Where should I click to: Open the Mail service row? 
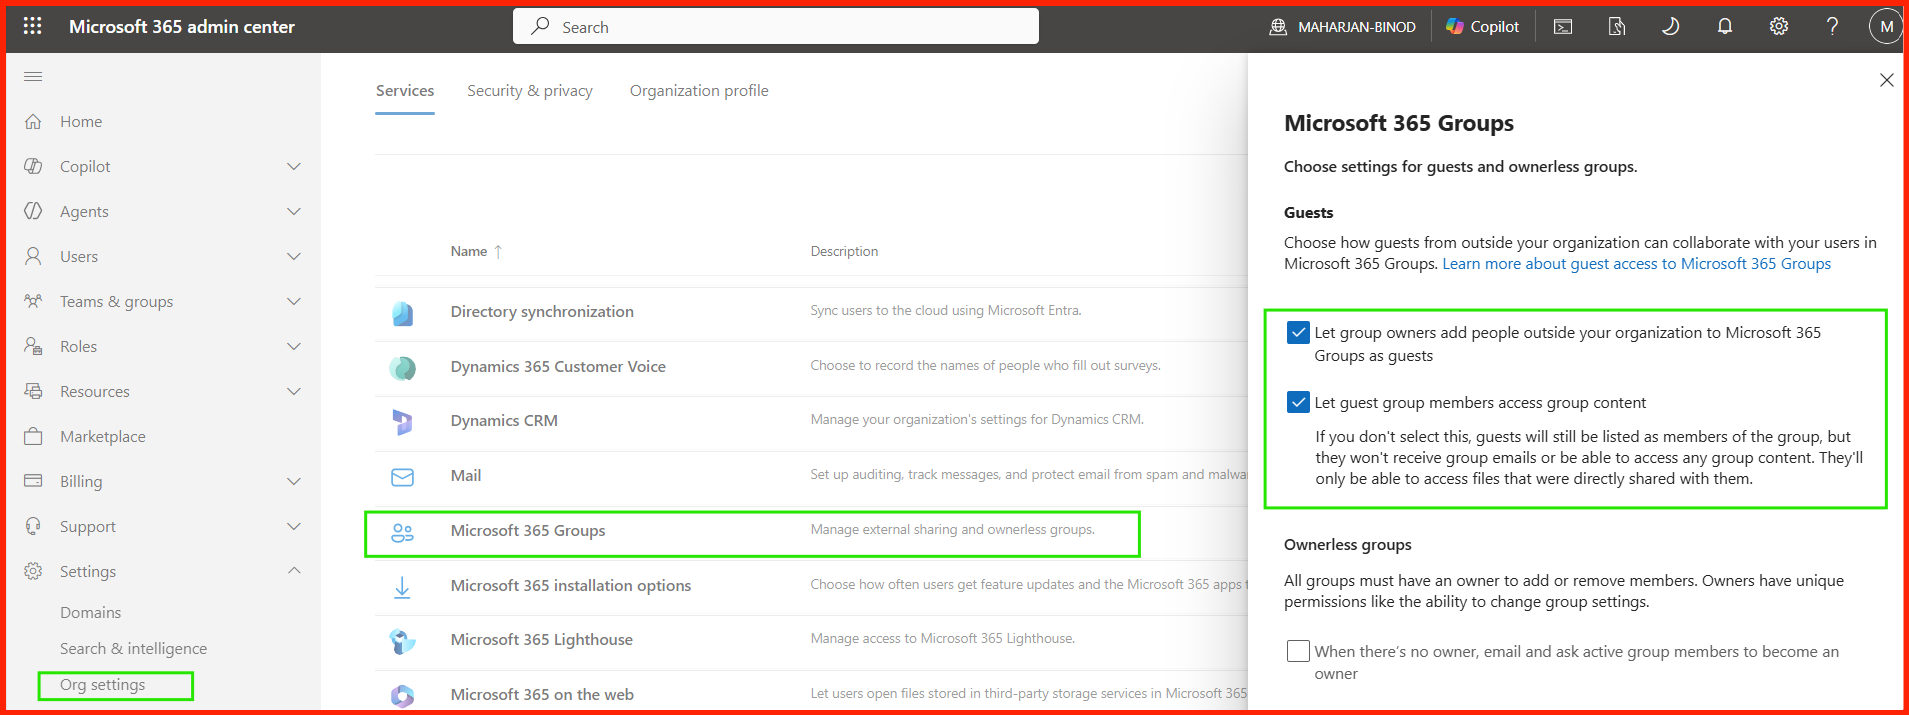click(810, 476)
